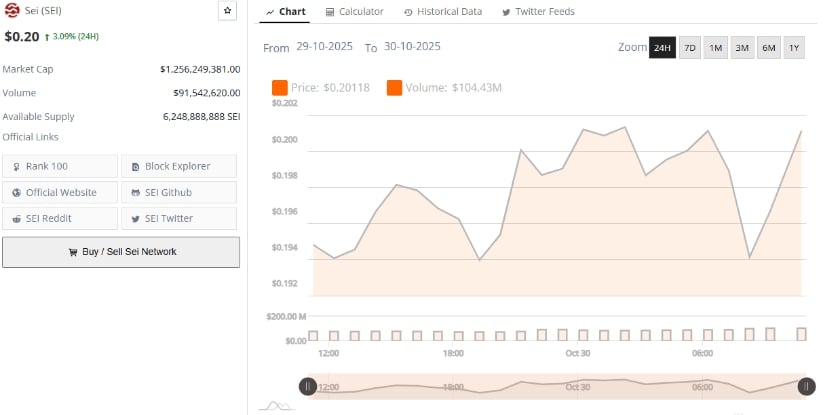825x415 pixels.
Task: Choose the 1Y zoom option
Action: coord(794,48)
